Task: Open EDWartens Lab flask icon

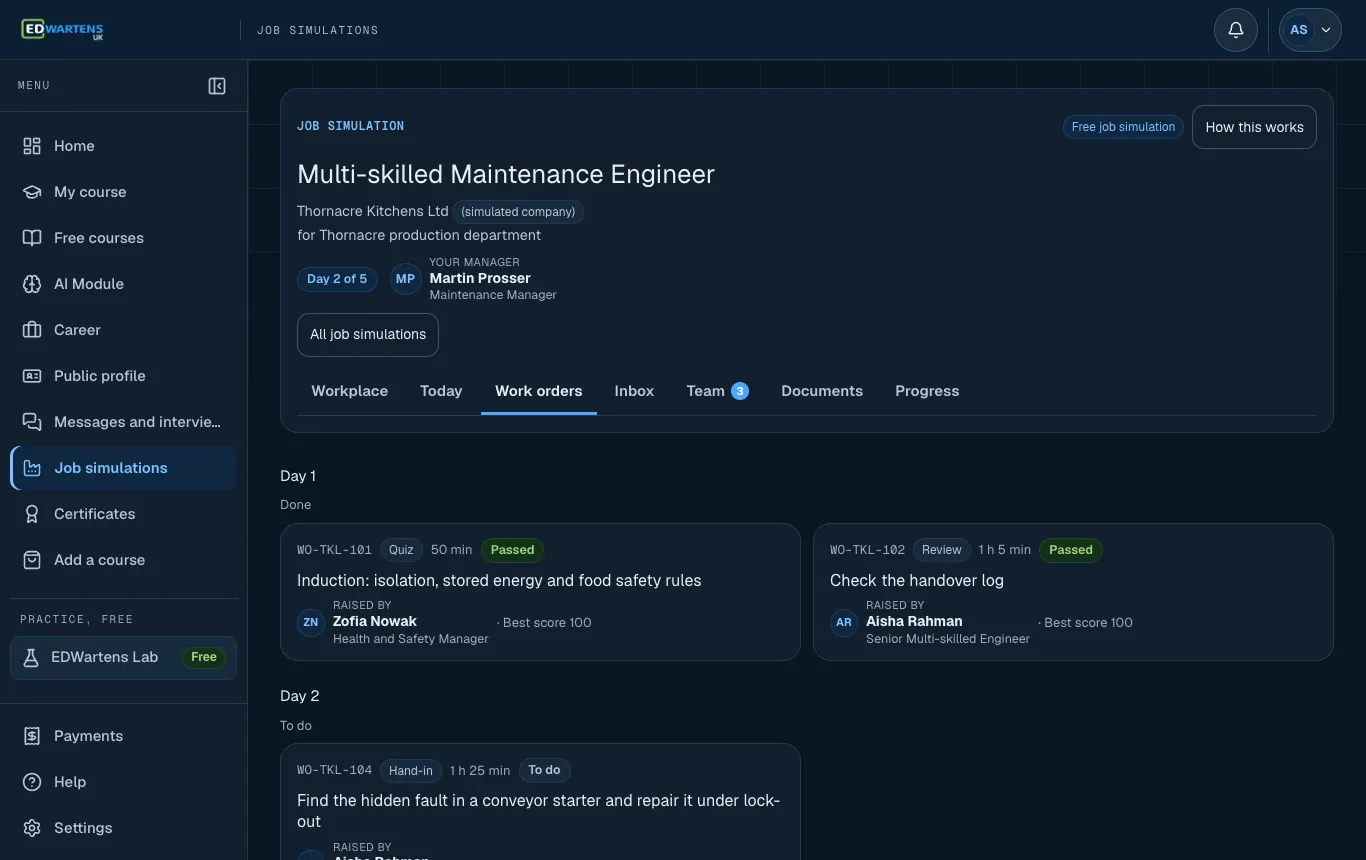Action: click(31, 658)
